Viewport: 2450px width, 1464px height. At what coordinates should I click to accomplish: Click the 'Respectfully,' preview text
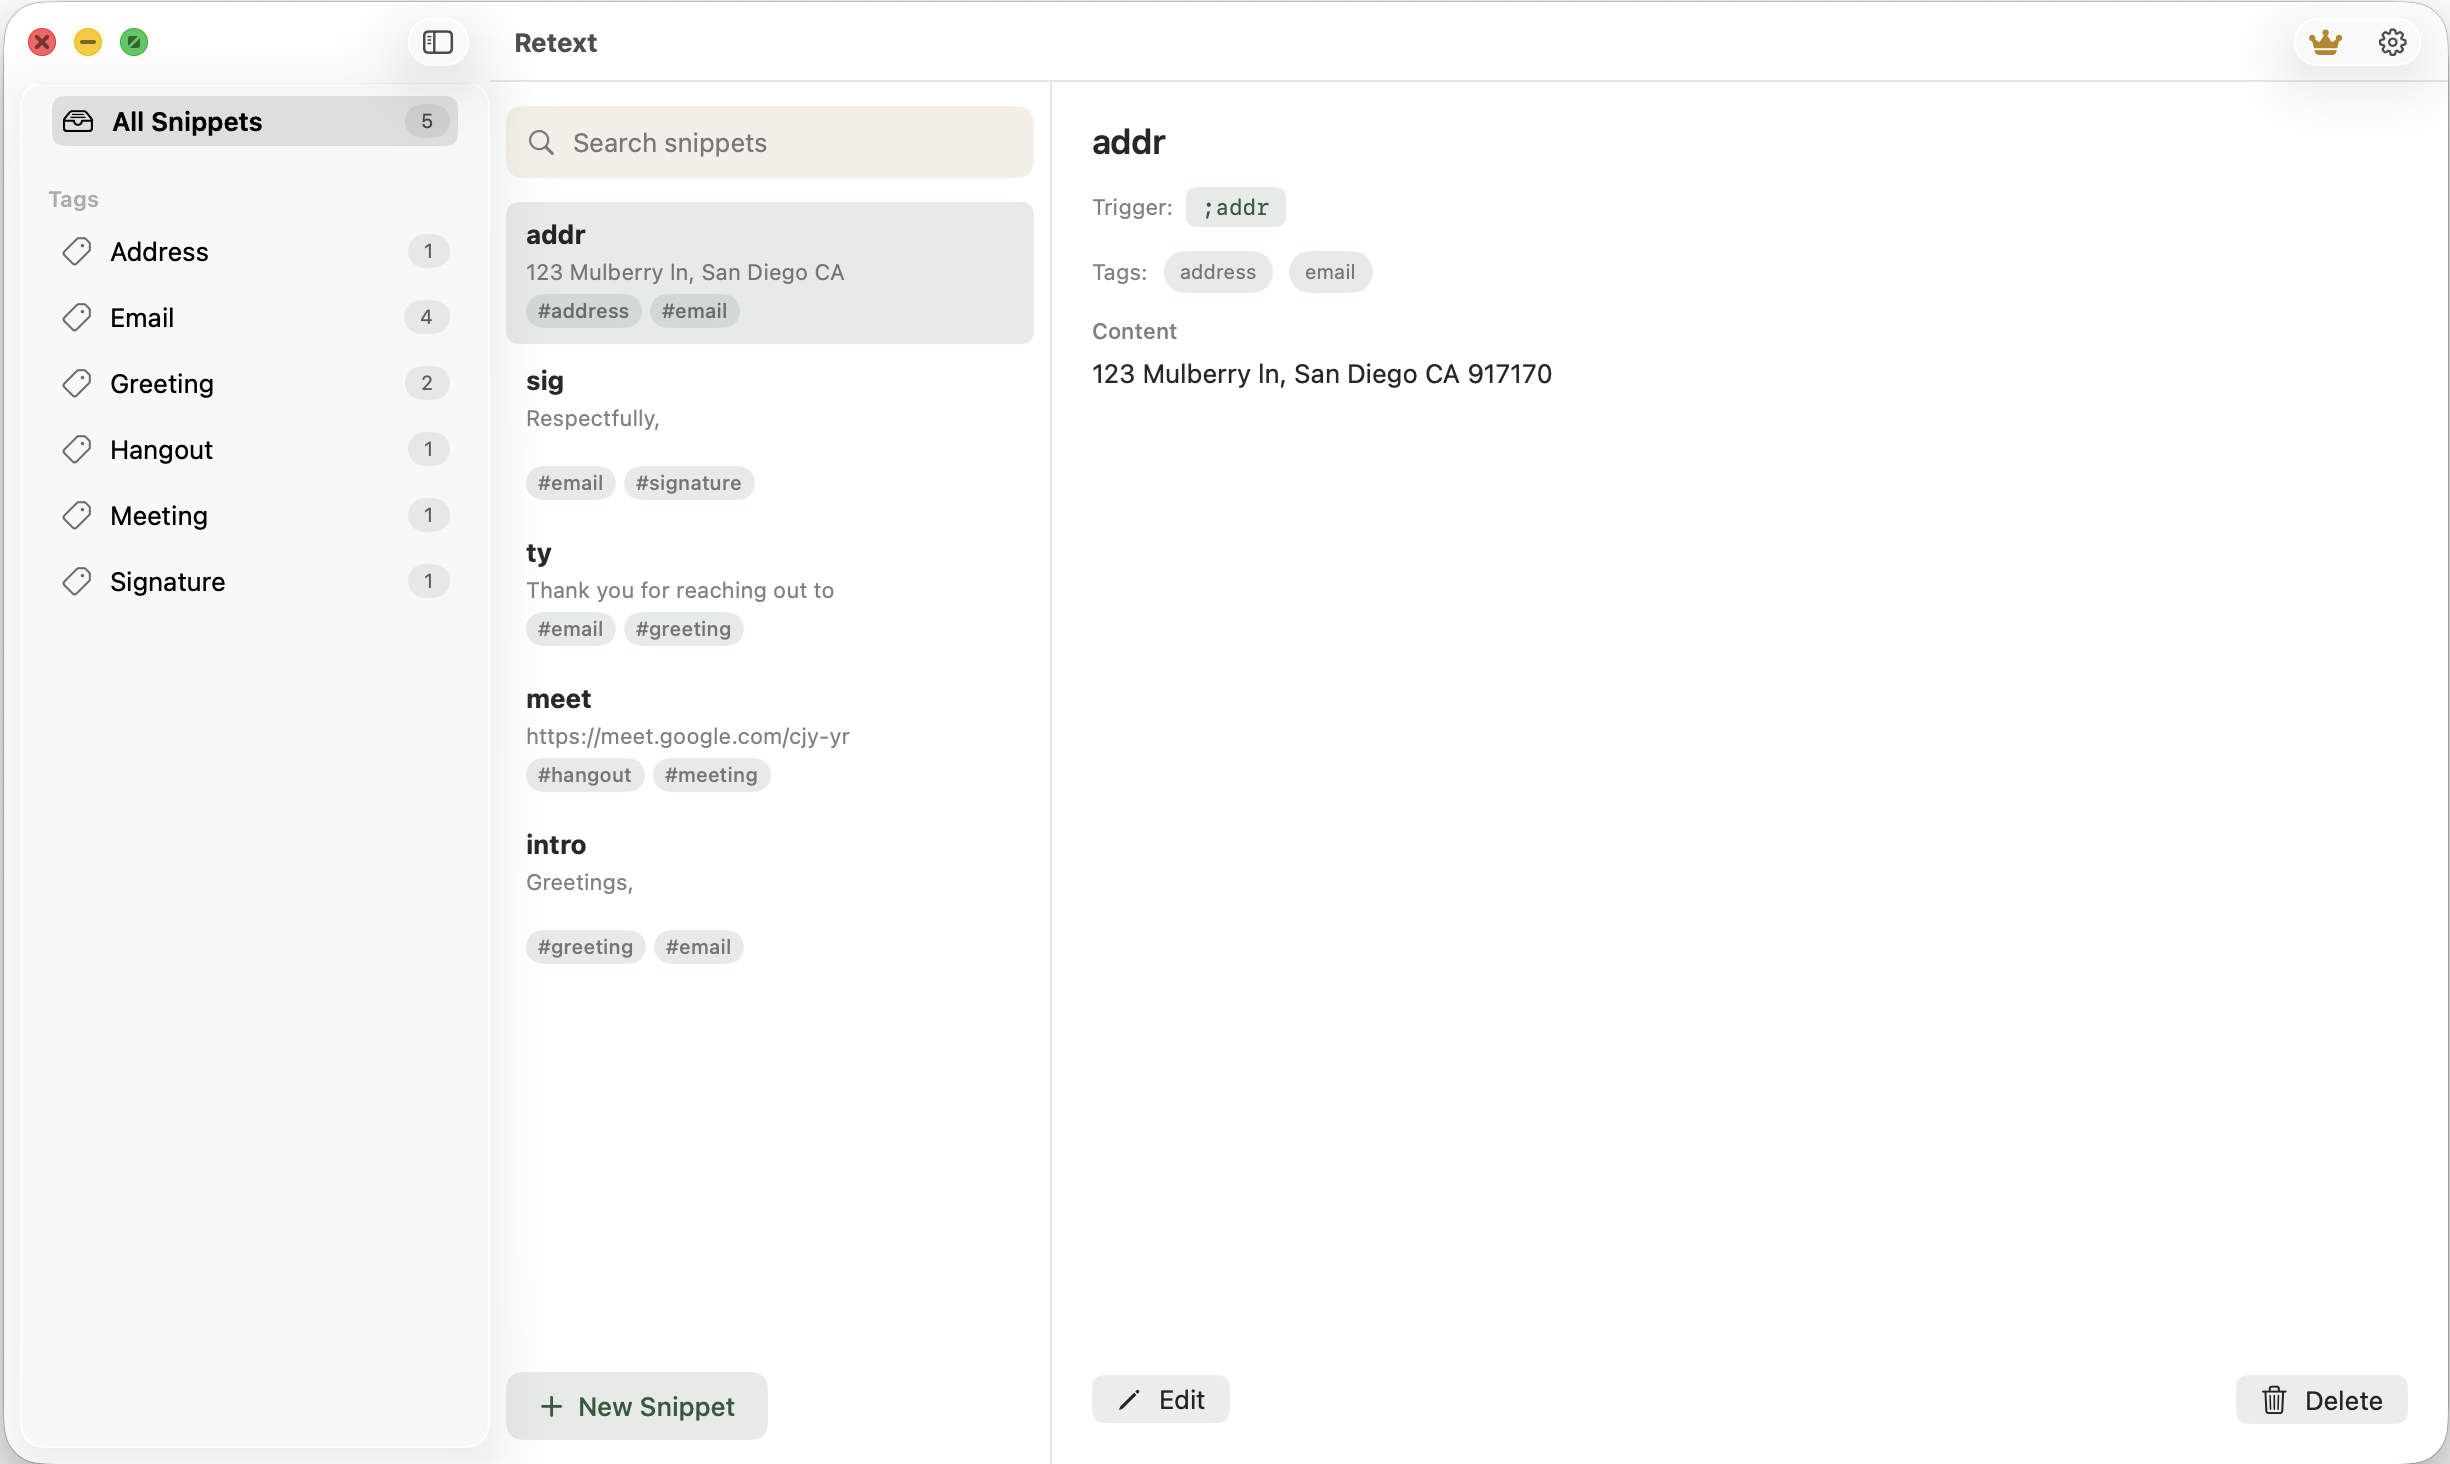click(593, 418)
